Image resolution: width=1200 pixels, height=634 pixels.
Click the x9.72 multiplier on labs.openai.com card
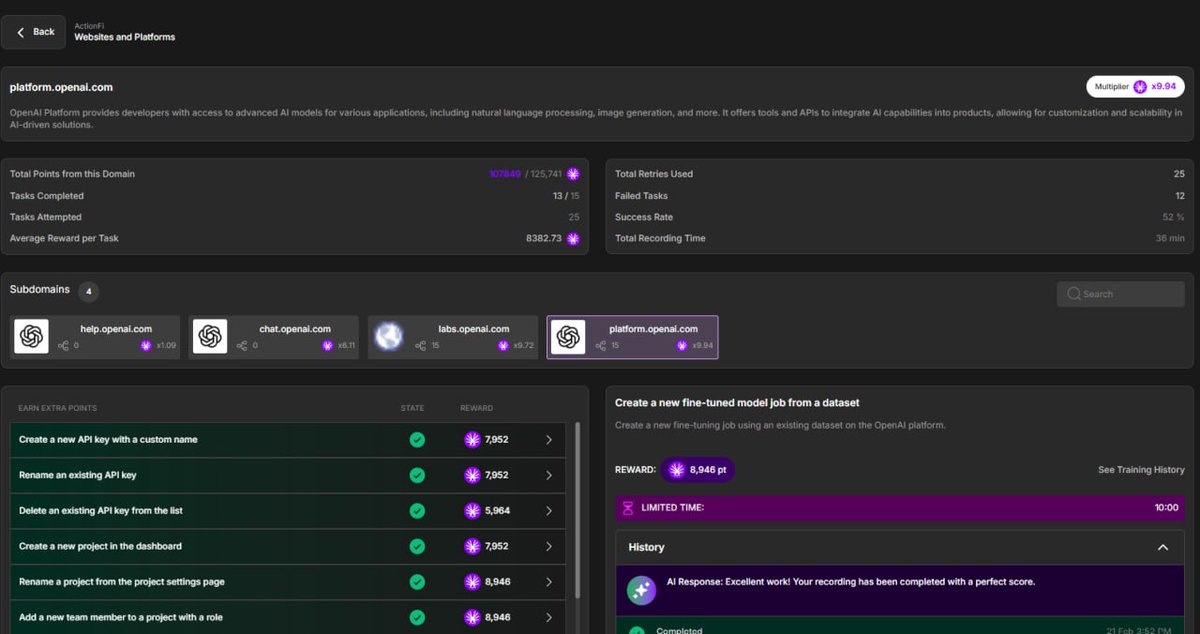[525, 346]
